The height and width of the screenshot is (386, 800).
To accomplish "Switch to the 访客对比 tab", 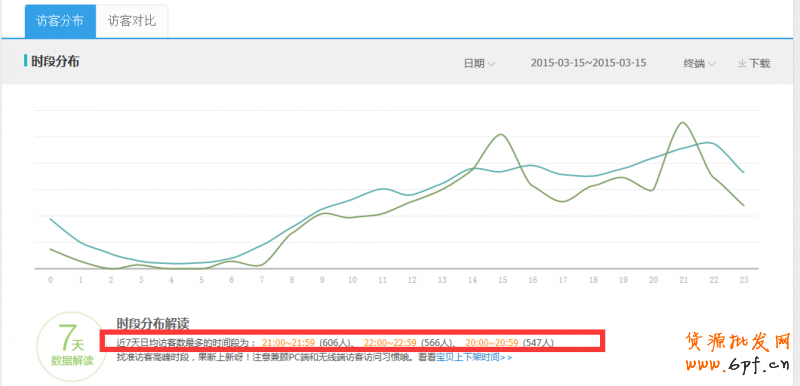I will tap(132, 21).
